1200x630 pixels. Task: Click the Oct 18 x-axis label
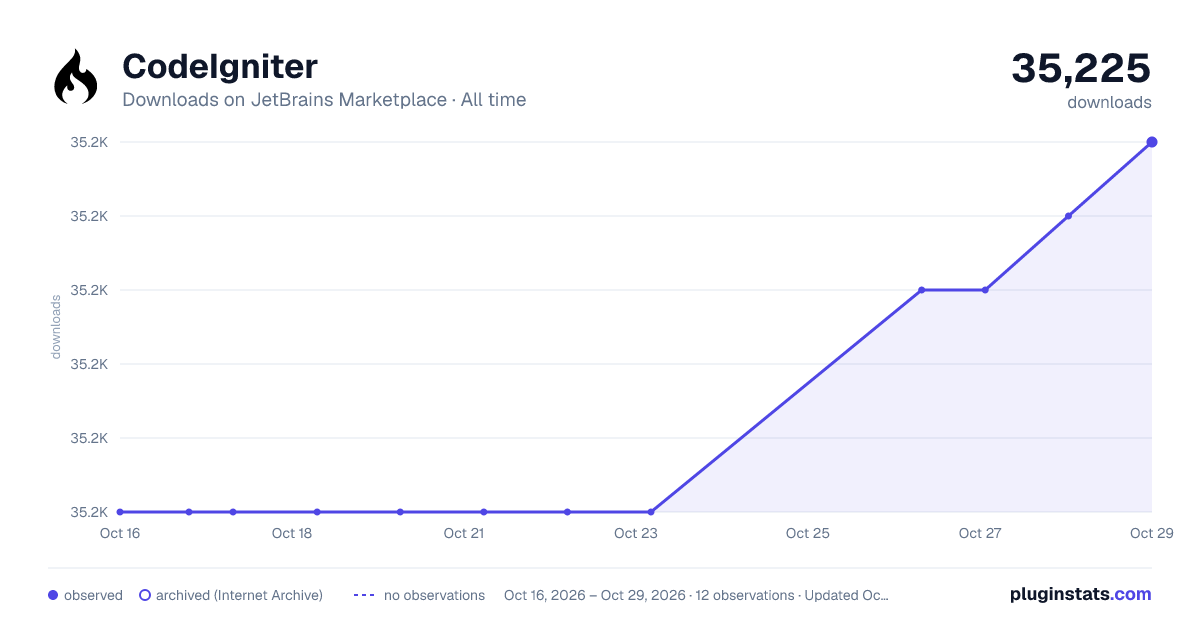[292, 533]
